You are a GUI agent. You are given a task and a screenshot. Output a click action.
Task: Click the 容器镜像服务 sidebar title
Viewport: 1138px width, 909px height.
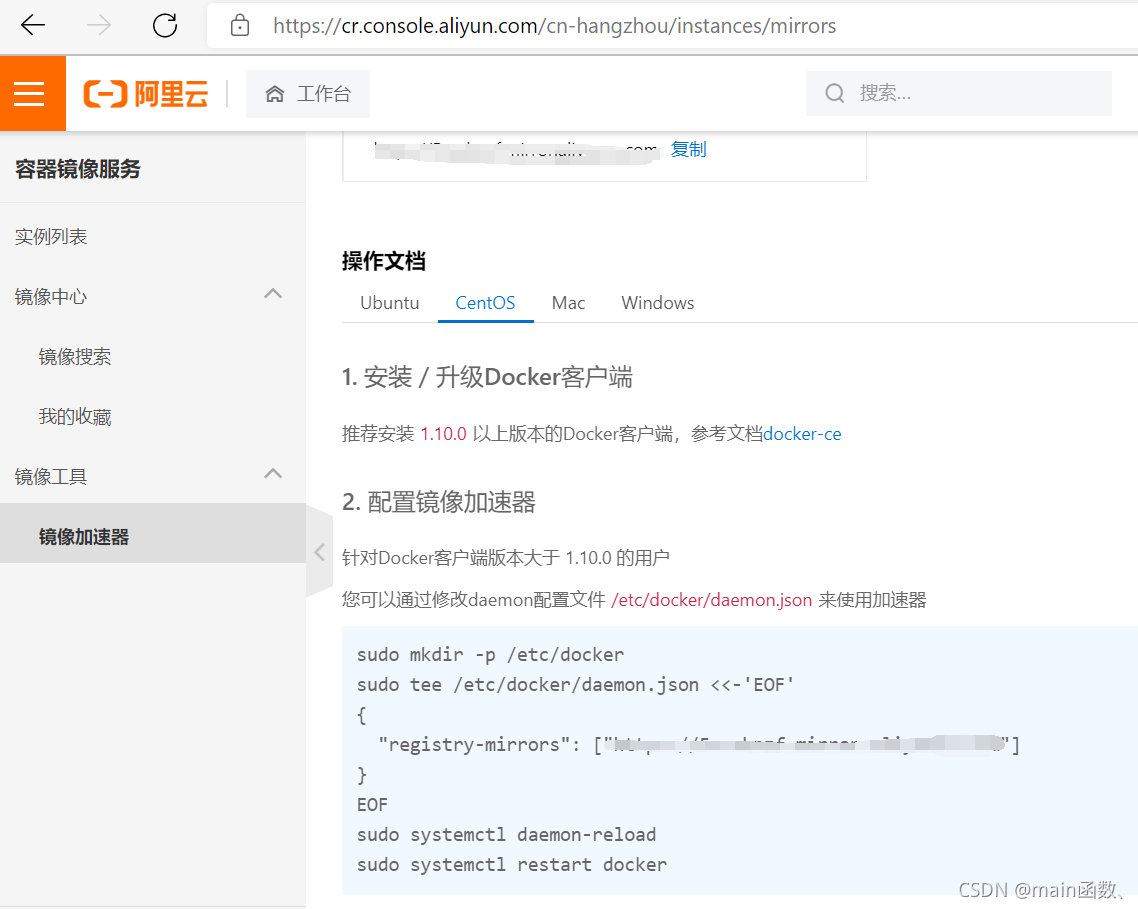pos(78,169)
